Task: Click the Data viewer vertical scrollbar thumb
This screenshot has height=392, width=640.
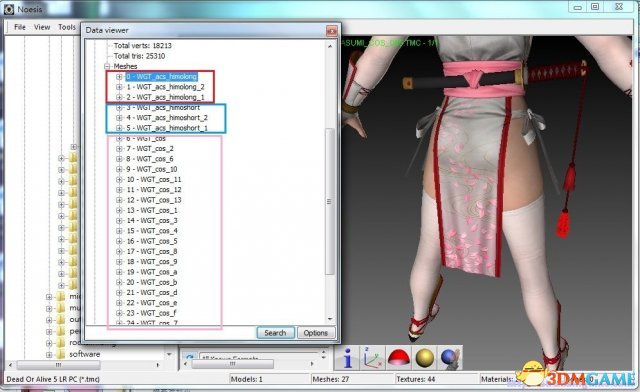Action: (x=330, y=202)
